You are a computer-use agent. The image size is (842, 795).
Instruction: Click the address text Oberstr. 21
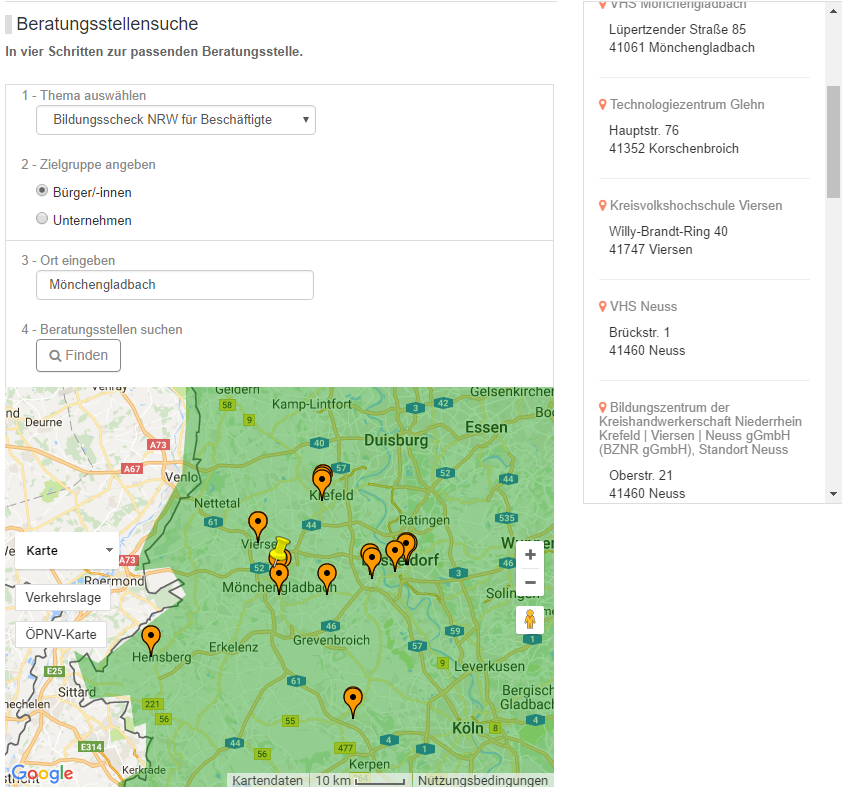click(x=641, y=475)
